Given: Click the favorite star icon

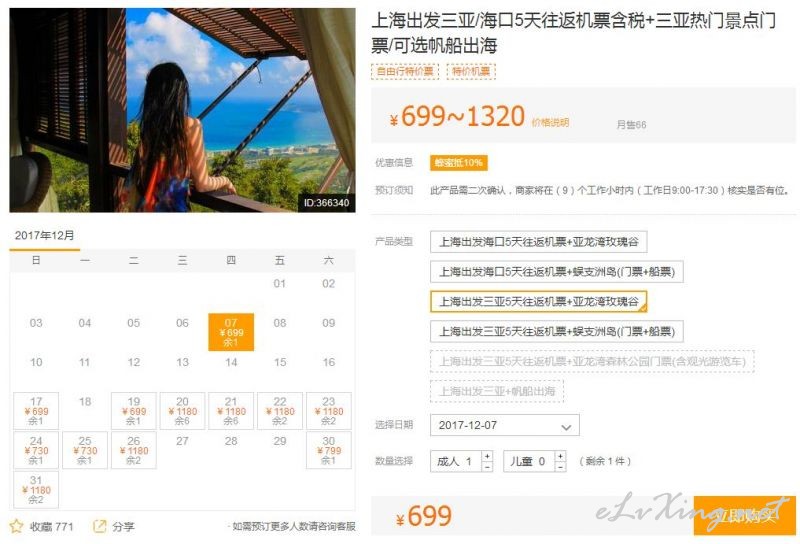Looking at the screenshot, I should point(16,526).
